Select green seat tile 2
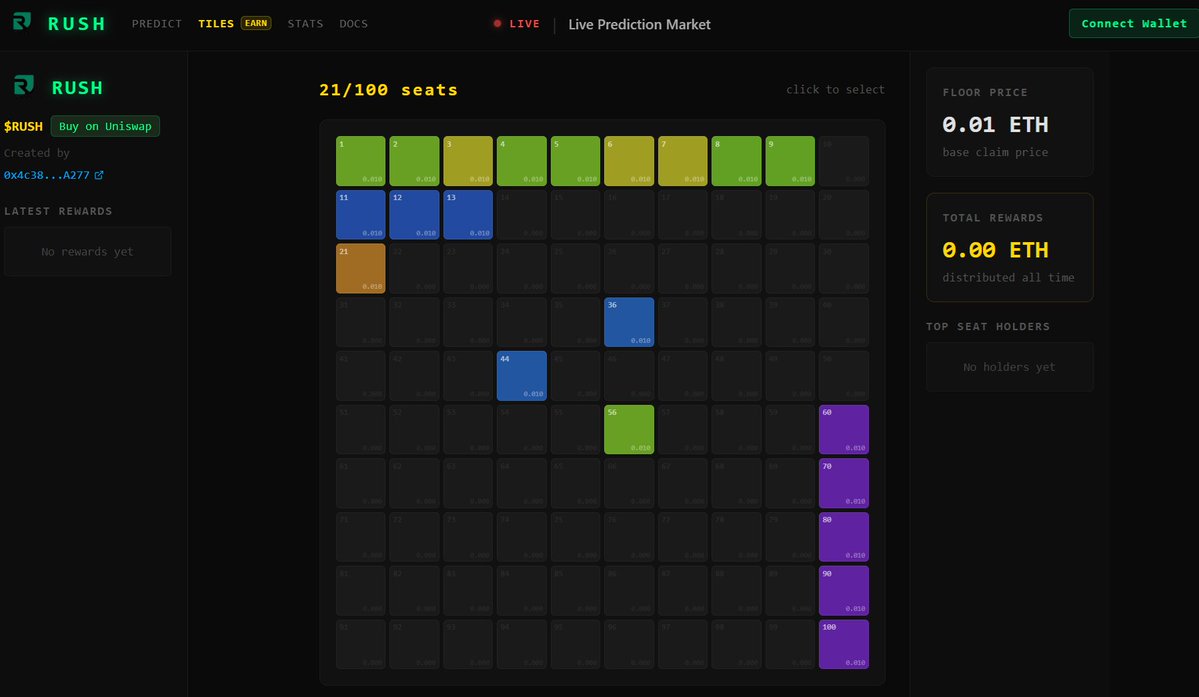 tap(414, 161)
